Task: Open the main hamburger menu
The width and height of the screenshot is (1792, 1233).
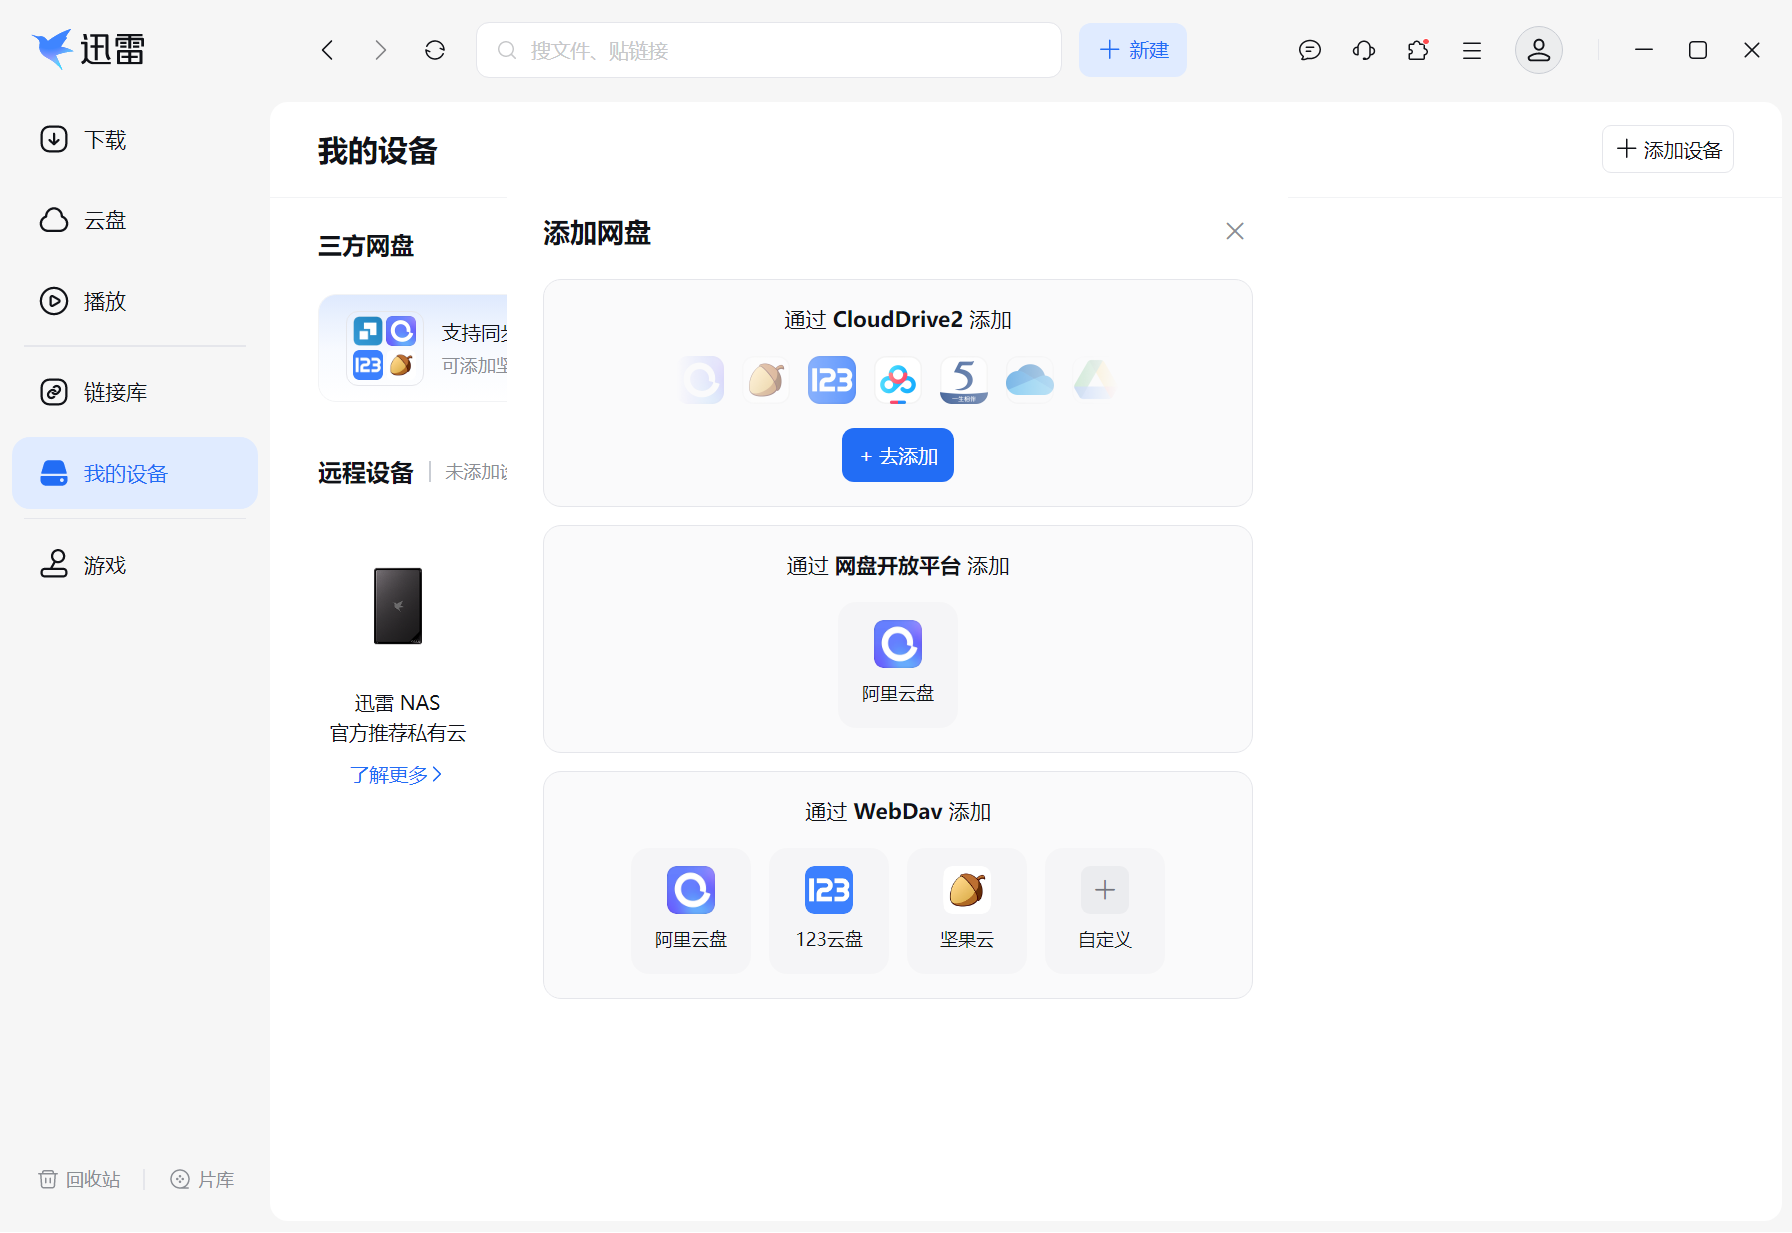Action: (1472, 50)
